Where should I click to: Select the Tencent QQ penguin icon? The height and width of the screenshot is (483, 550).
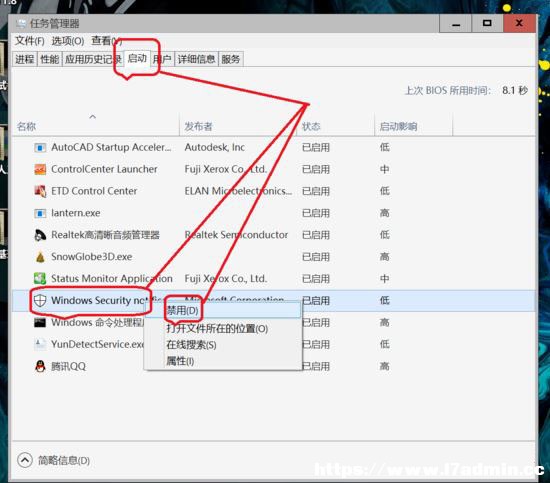click(x=40, y=367)
